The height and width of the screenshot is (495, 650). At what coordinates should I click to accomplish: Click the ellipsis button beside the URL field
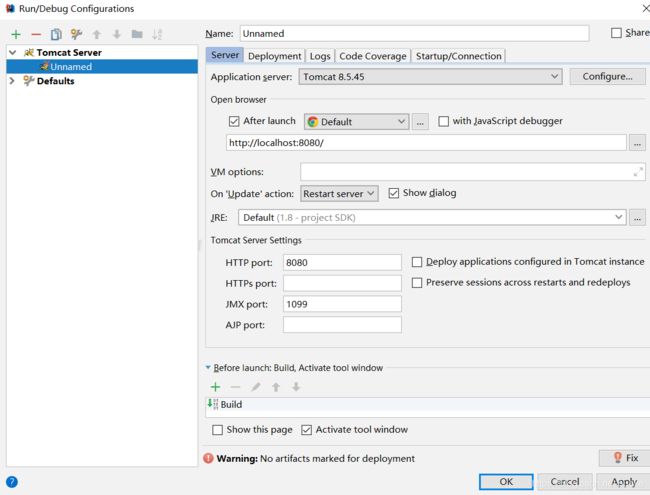click(637, 143)
